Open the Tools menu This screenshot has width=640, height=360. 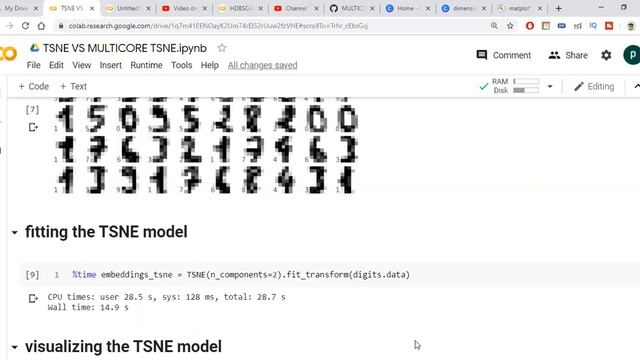181,65
